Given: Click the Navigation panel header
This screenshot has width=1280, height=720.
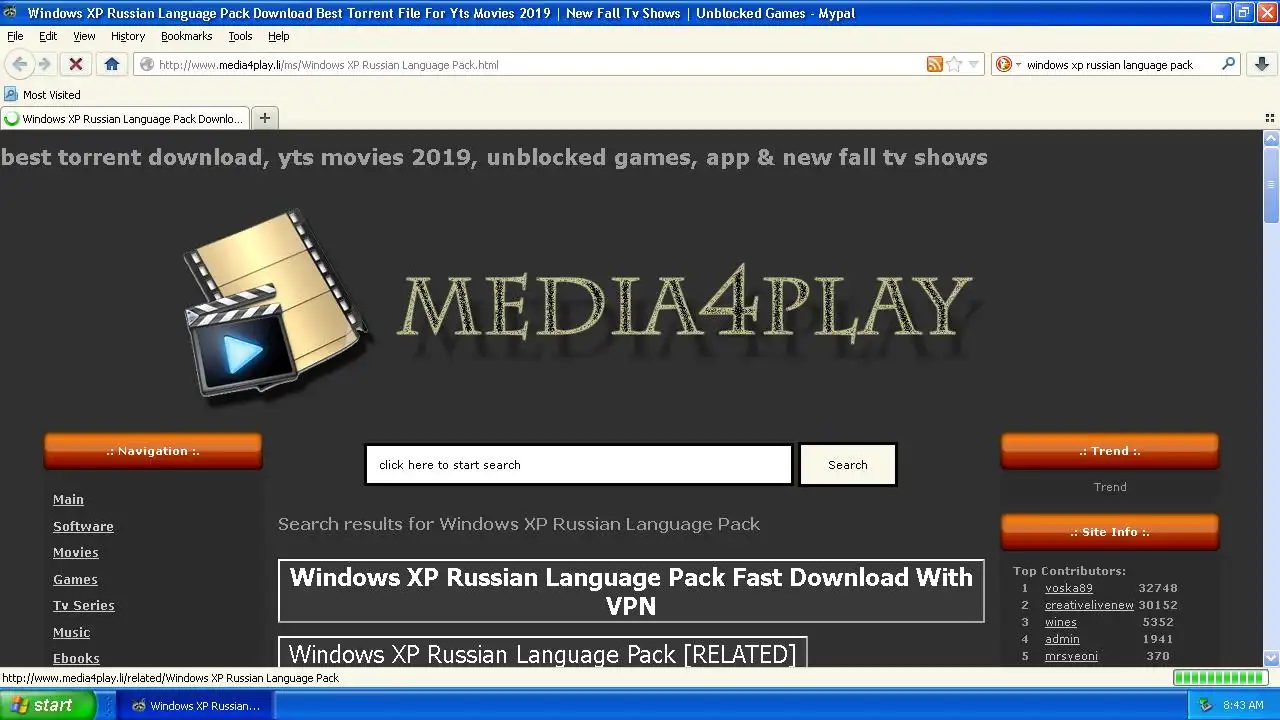Looking at the screenshot, I should [x=153, y=451].
